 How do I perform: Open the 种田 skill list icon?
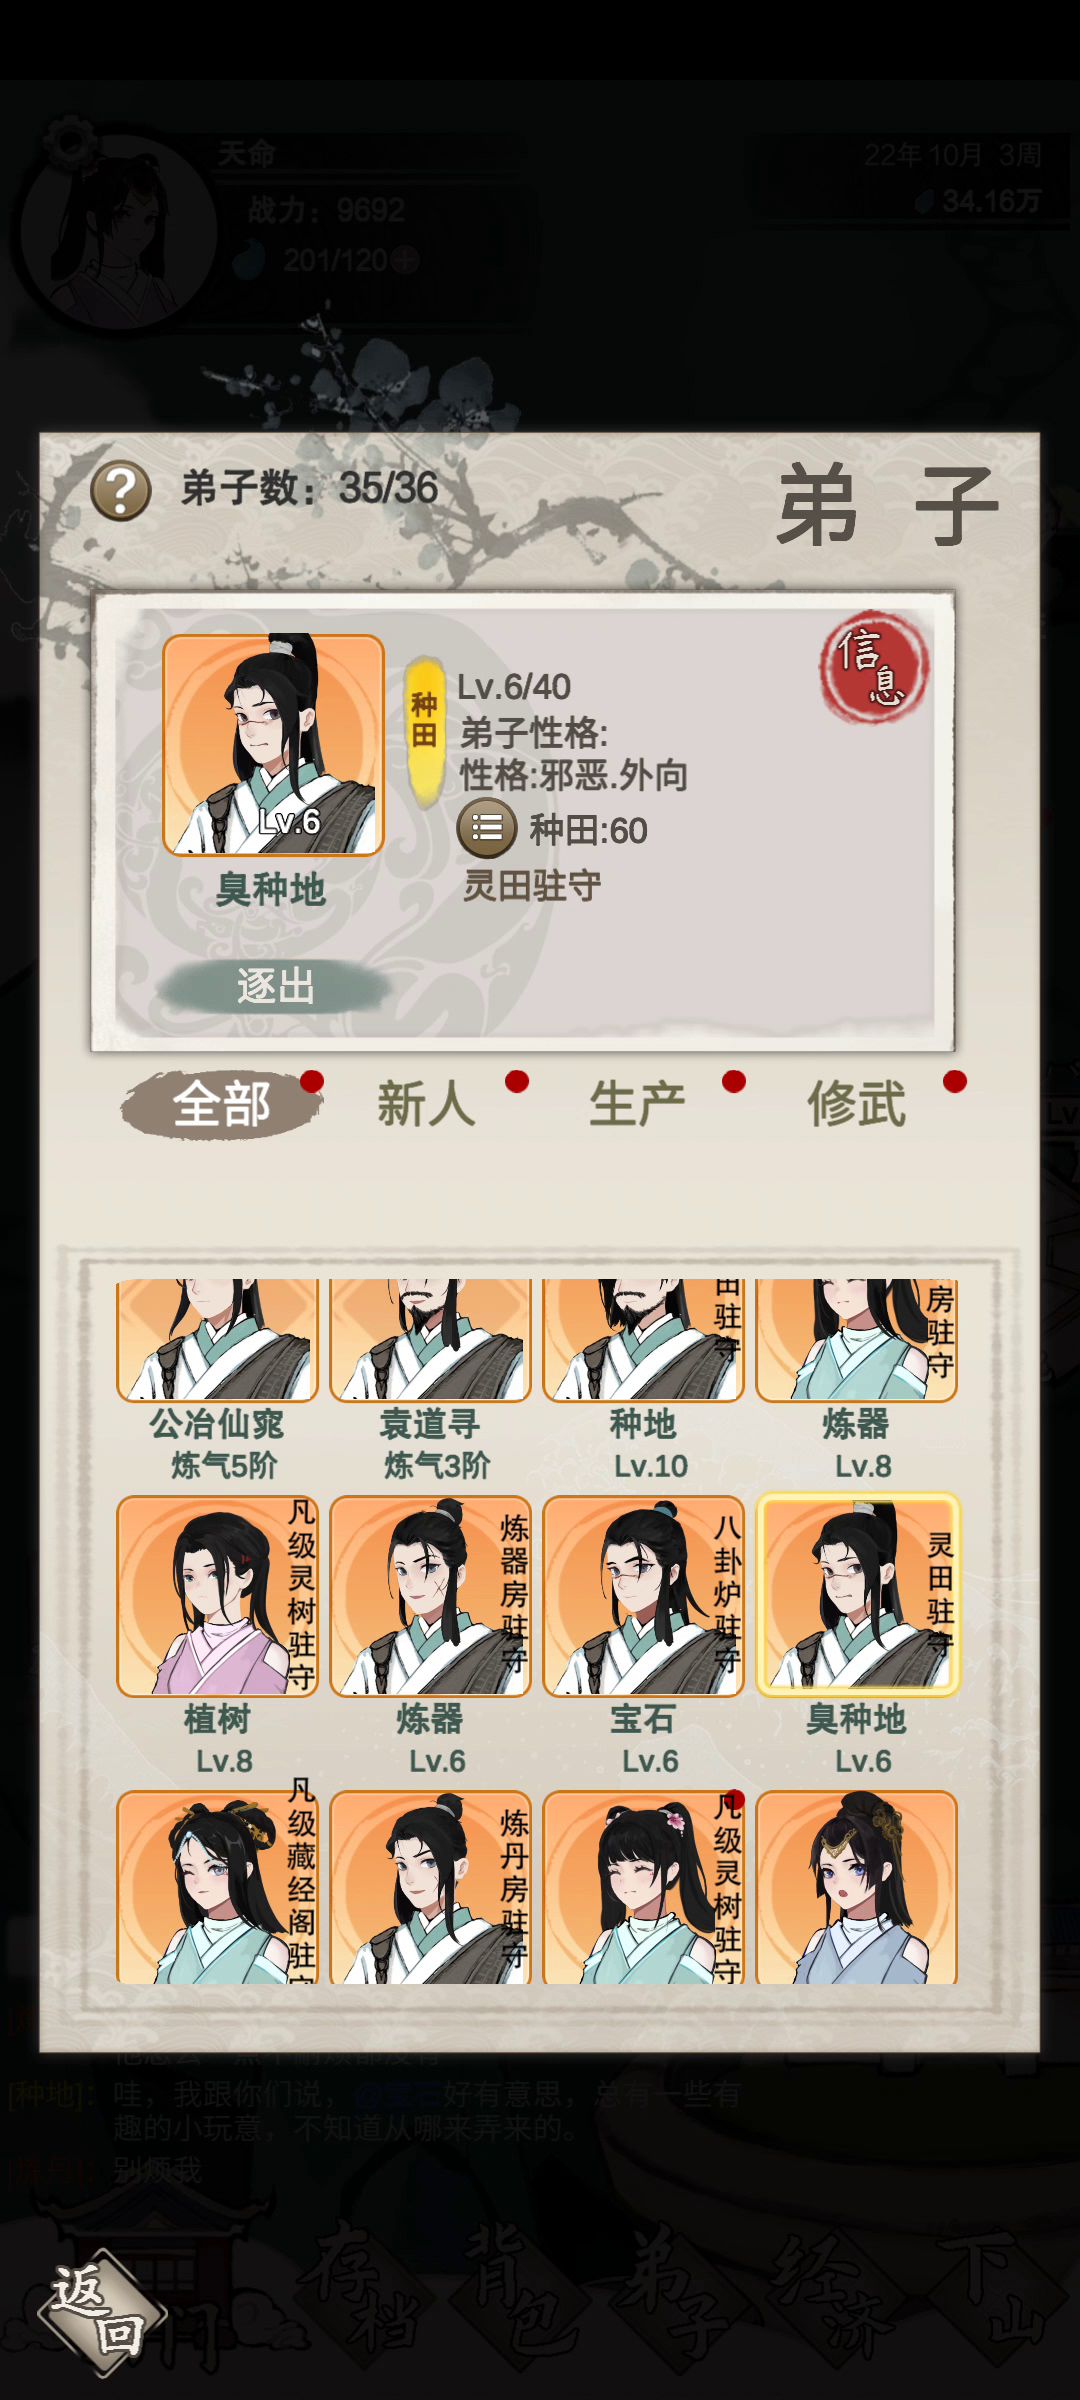(487, 829)
